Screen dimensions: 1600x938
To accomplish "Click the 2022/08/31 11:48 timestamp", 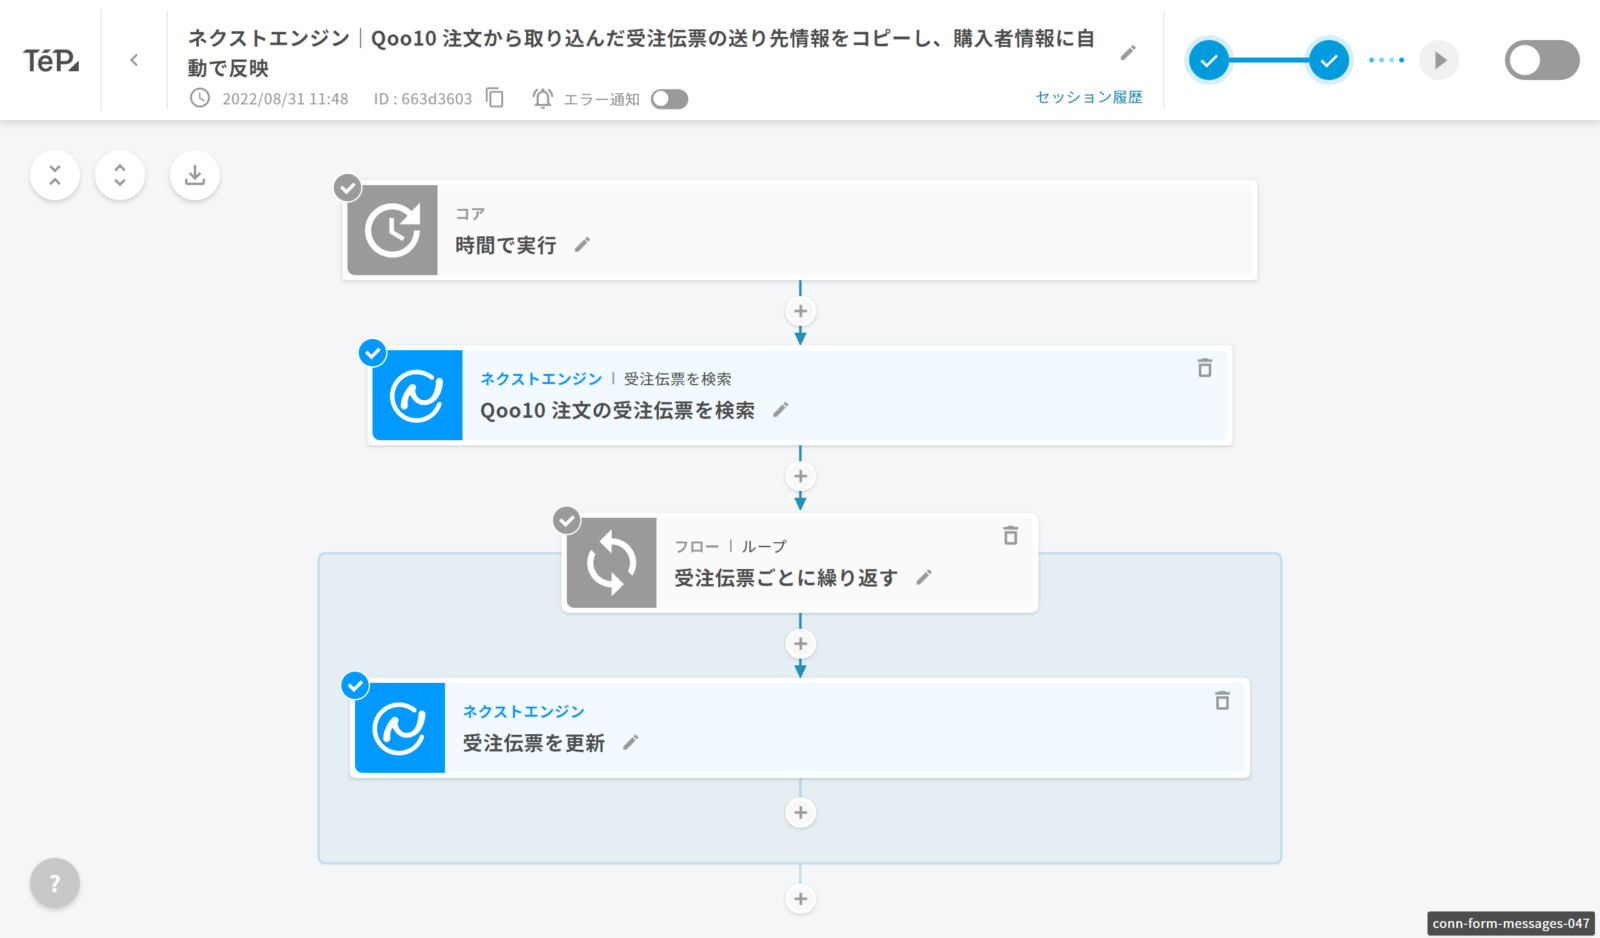I will [x=285, y=99].
